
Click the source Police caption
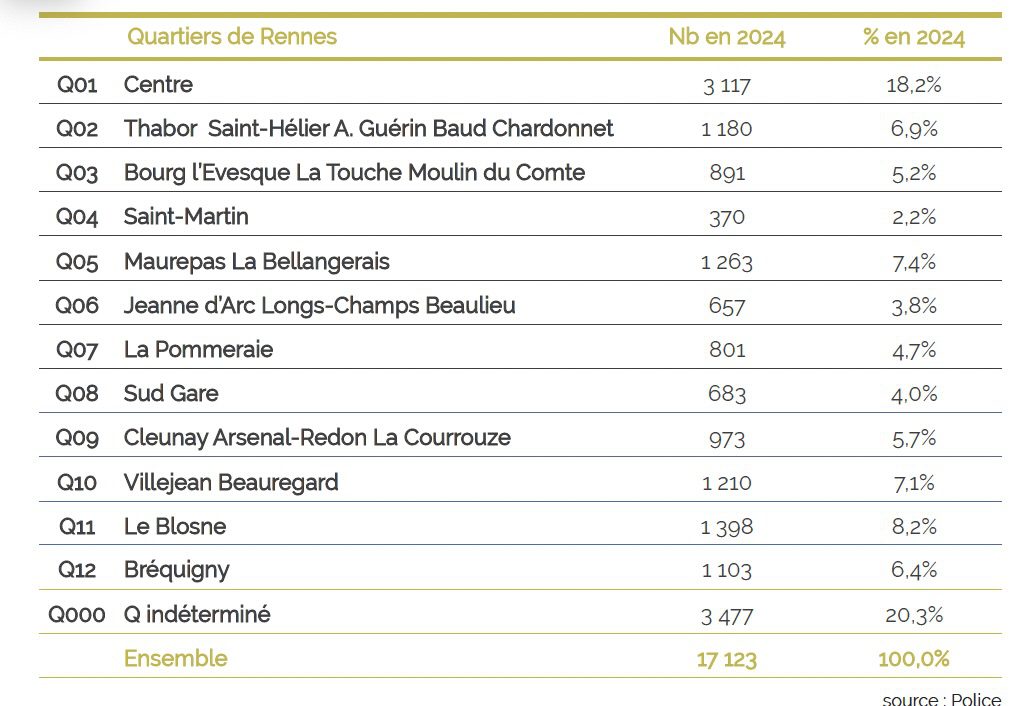941,699
